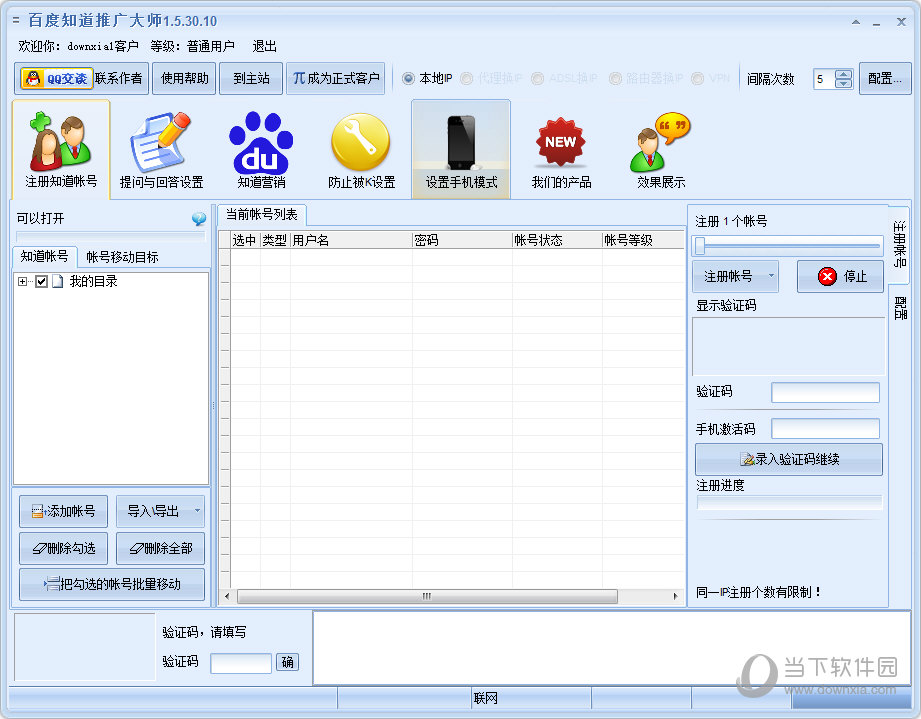This screenshot has width=921, height=719.
Task: Go 到主站
Action: tap(251, 78)
